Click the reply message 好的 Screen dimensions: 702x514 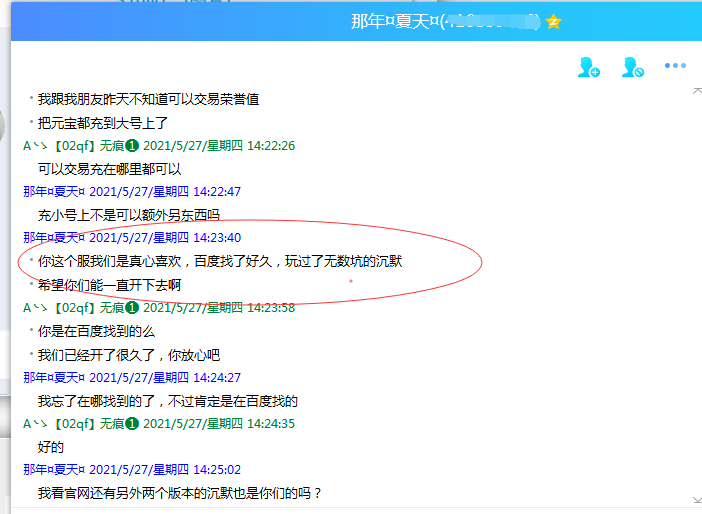pyautogui.click(x=51, y=447)
